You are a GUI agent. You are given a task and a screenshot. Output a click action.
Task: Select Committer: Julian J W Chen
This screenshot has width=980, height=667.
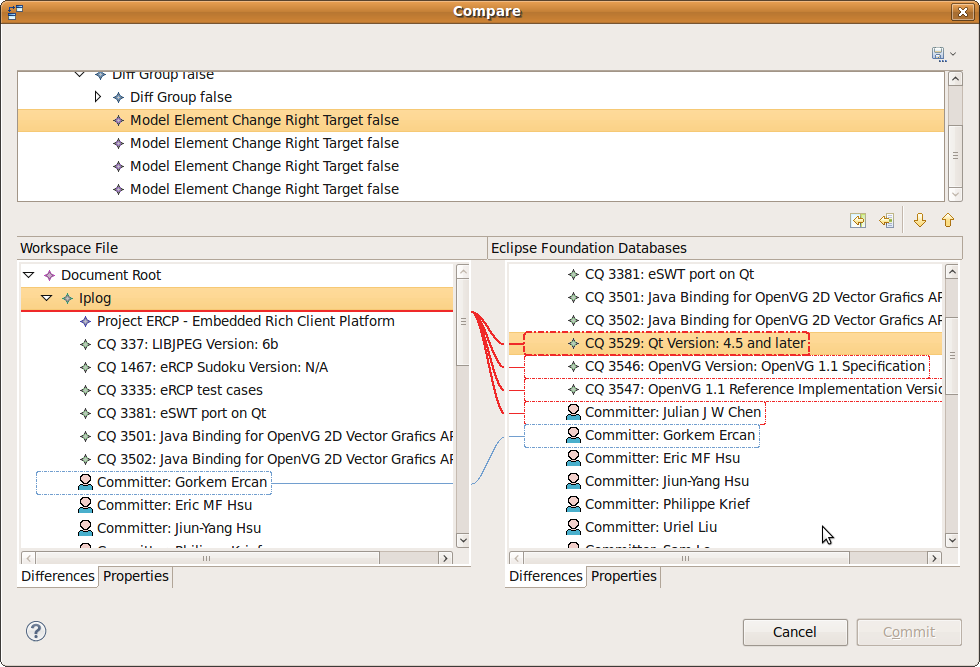coord(673,413)
